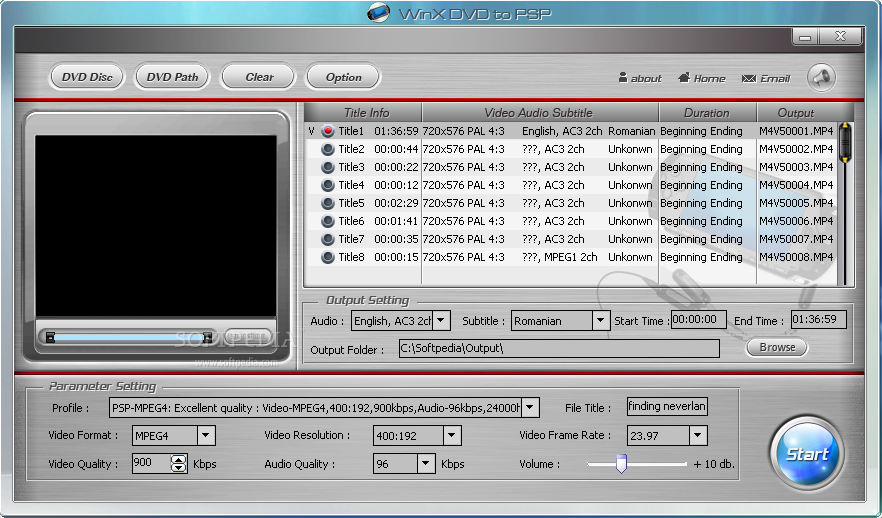This screenshot has height=518, width=882.
Task: Select the Title3 radio button
Action: coord(328,167)
